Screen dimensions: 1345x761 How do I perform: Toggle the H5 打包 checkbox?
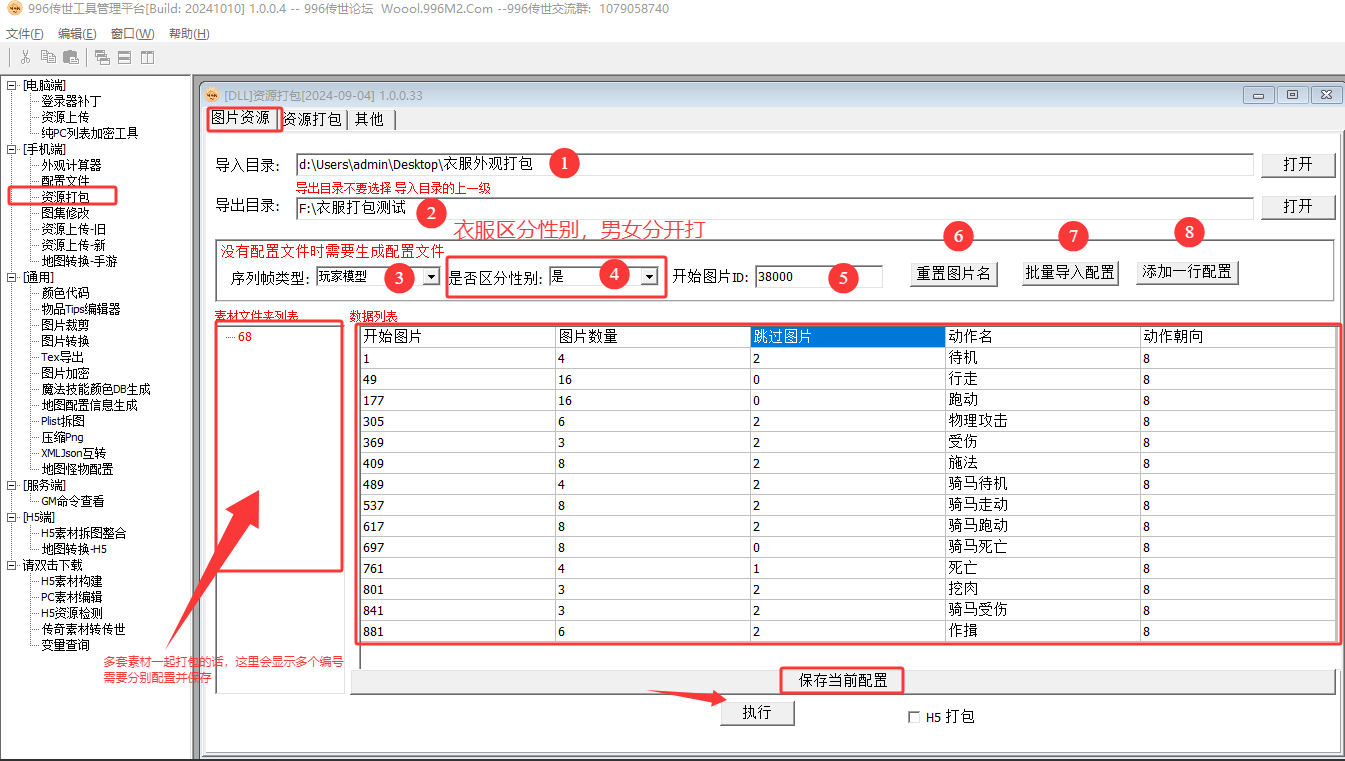point(913,717)
